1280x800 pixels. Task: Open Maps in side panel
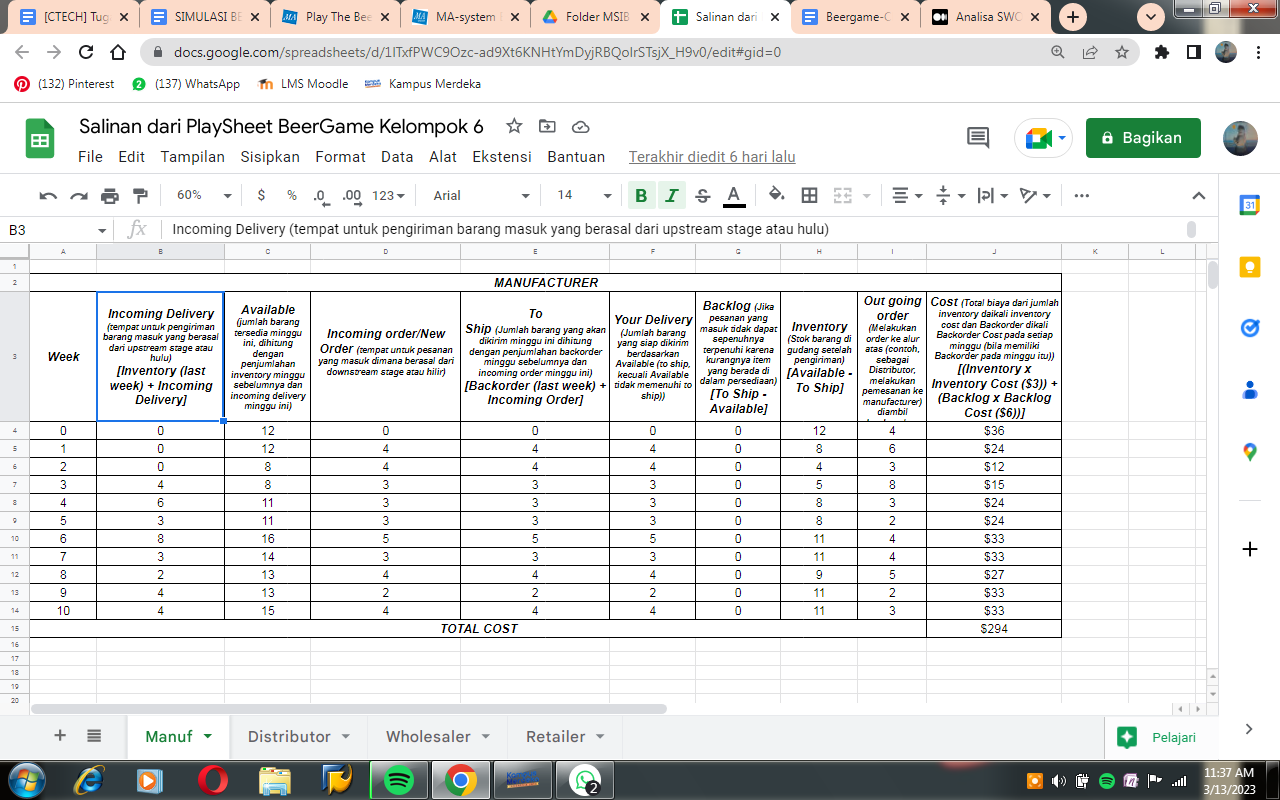tap(1249, 452)
